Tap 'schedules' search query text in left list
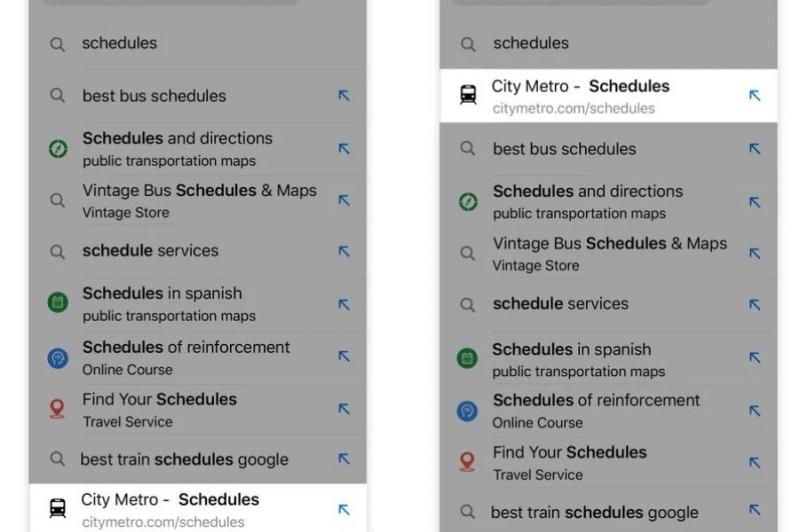The width and height of the screenshot is (800, 532). (x=119, y=43)
